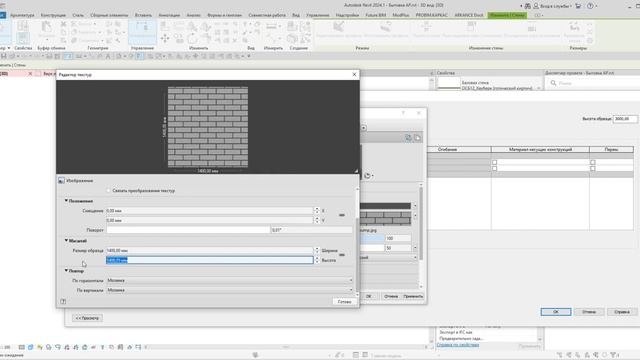The width and height of the screenshot is (640, 360).
Task: Collapse the Положение section
Action: pos(66,201)
